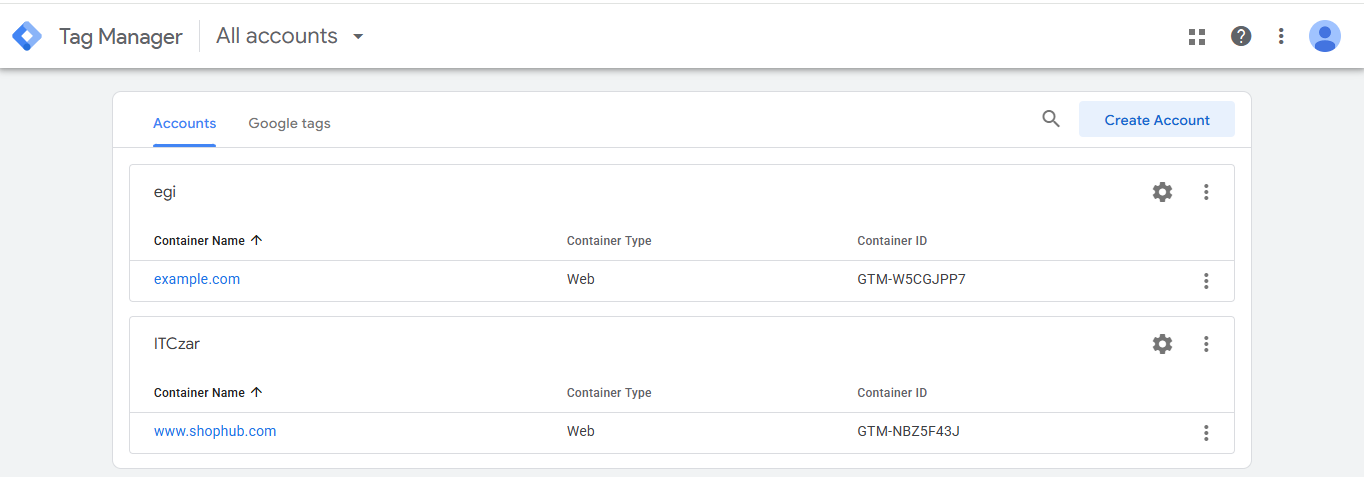Click Container Type header in egi table

(x=609, y=241)
